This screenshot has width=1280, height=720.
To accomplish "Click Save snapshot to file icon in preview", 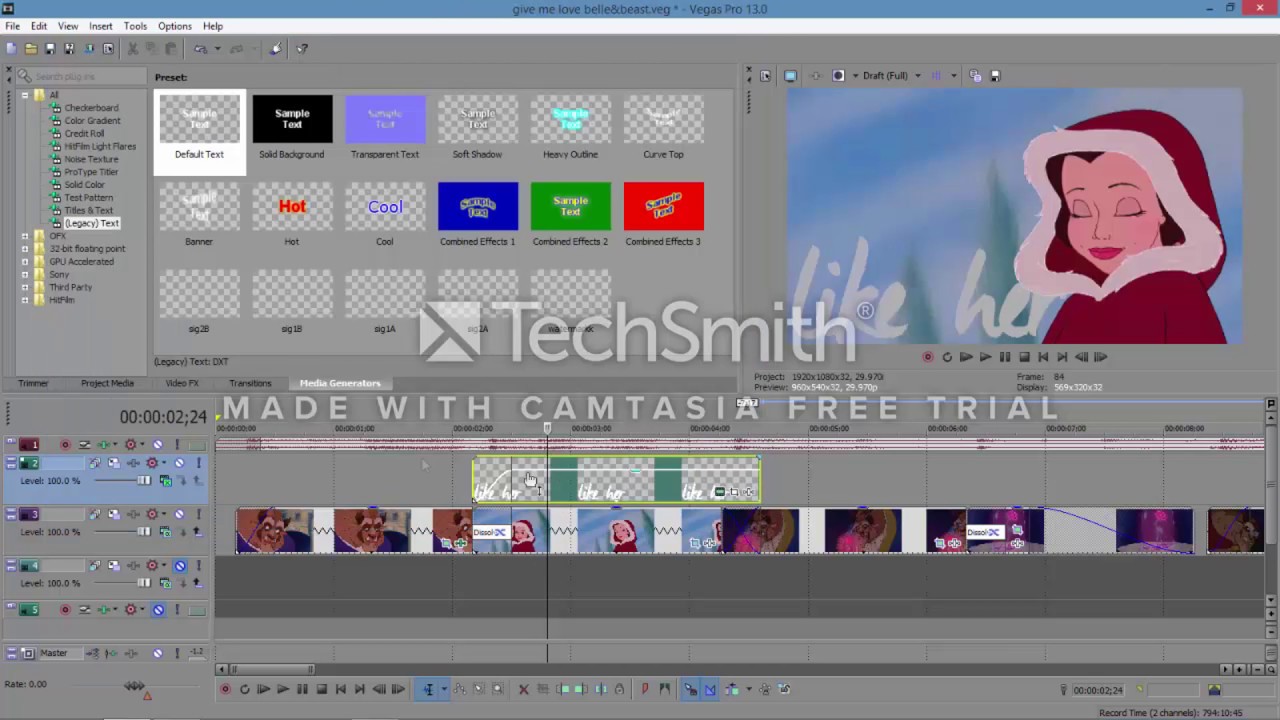I will [994, 75].
